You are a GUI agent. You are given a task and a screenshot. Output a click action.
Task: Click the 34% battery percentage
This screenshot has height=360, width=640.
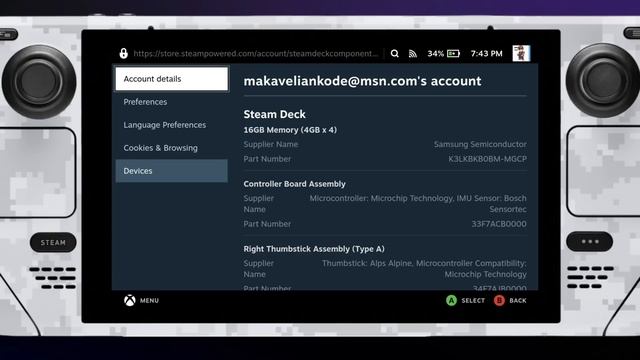coord(436,53)
